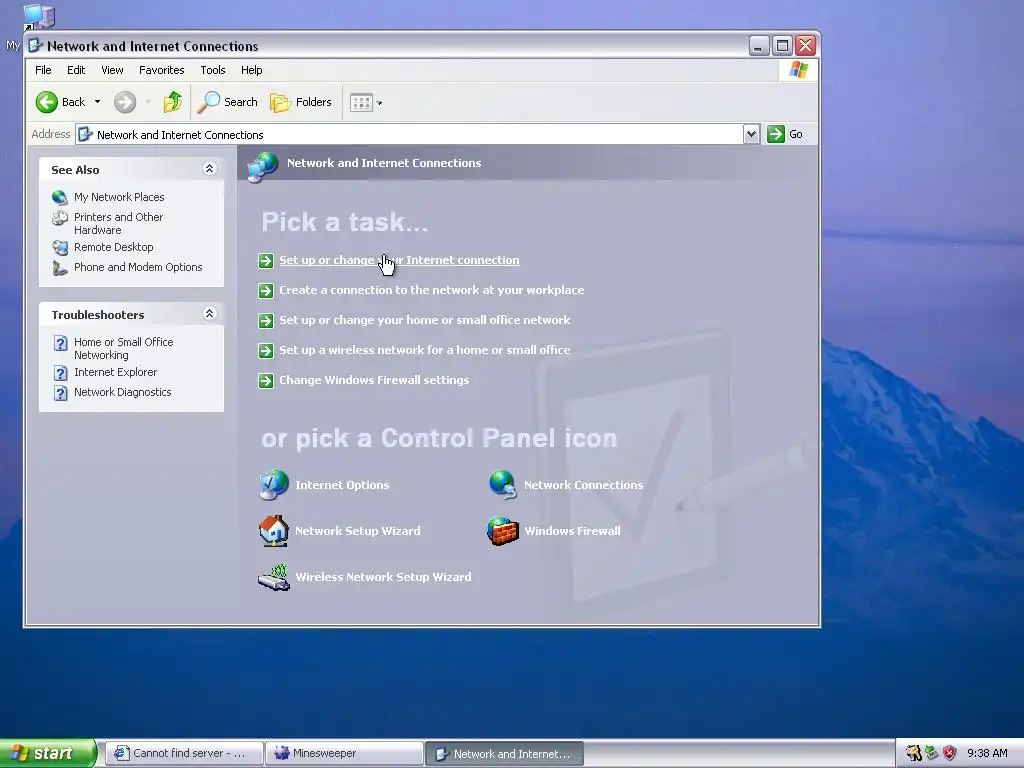Screen dimensions: 1024x768
Task: Click the Views grid icon
Action: [x=361, y=103]
